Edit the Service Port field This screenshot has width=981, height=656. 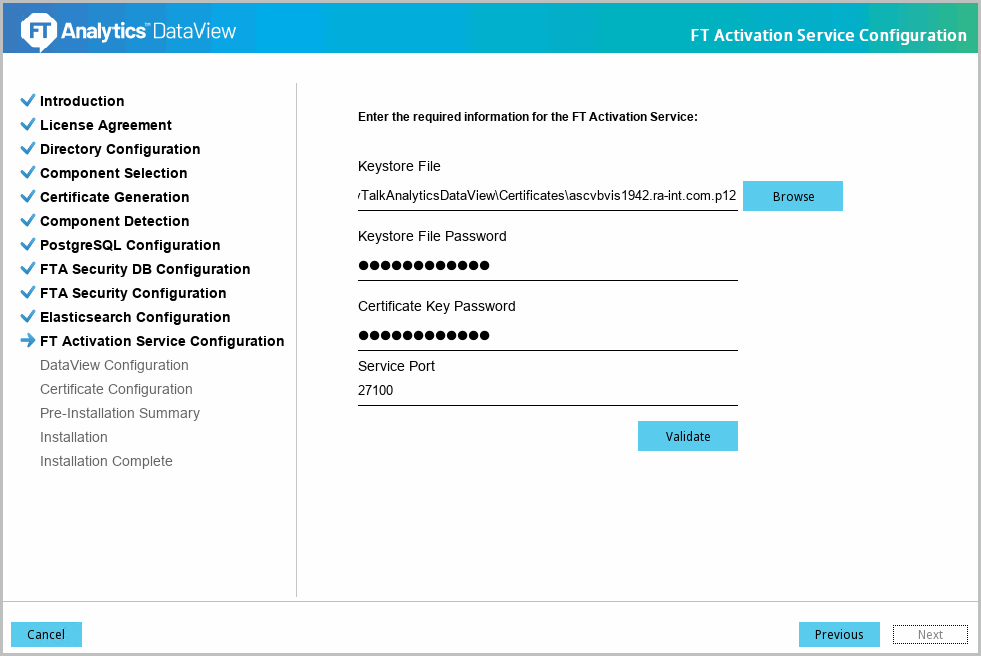[x=547, y=391]
